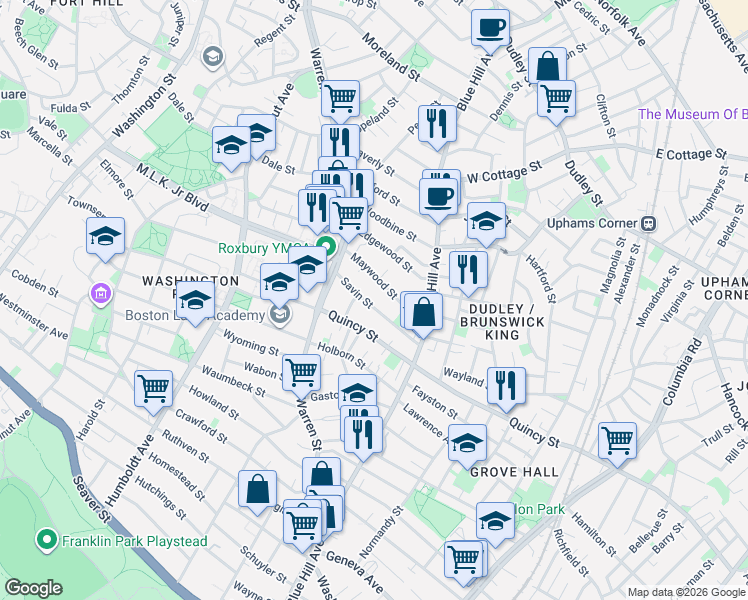Click the purple museum icon near Cobden St
Screen dimensions: 748x600
click(x=101, y=293)
